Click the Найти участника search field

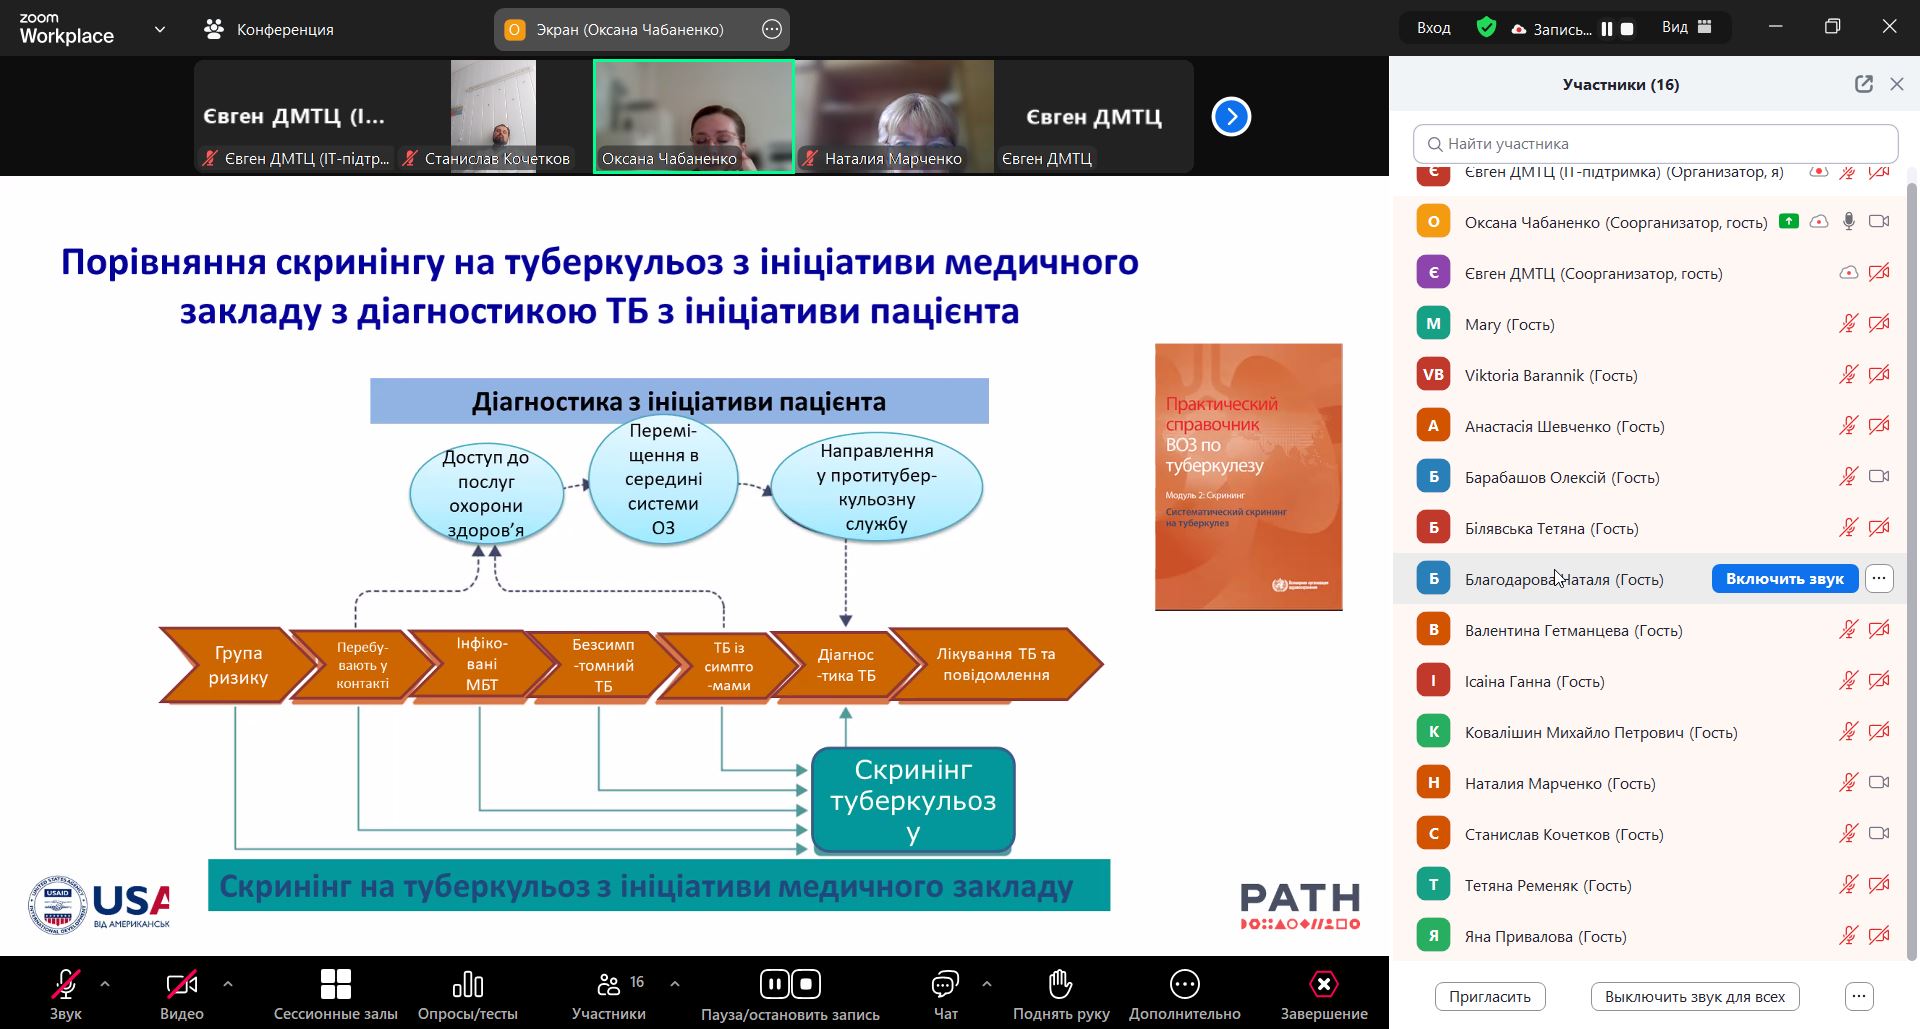[1655, 144]
